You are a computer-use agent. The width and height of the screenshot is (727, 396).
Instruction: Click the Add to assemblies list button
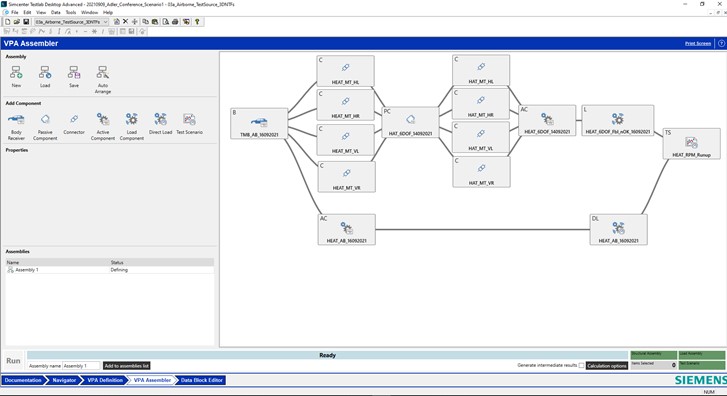click(127, 366)
